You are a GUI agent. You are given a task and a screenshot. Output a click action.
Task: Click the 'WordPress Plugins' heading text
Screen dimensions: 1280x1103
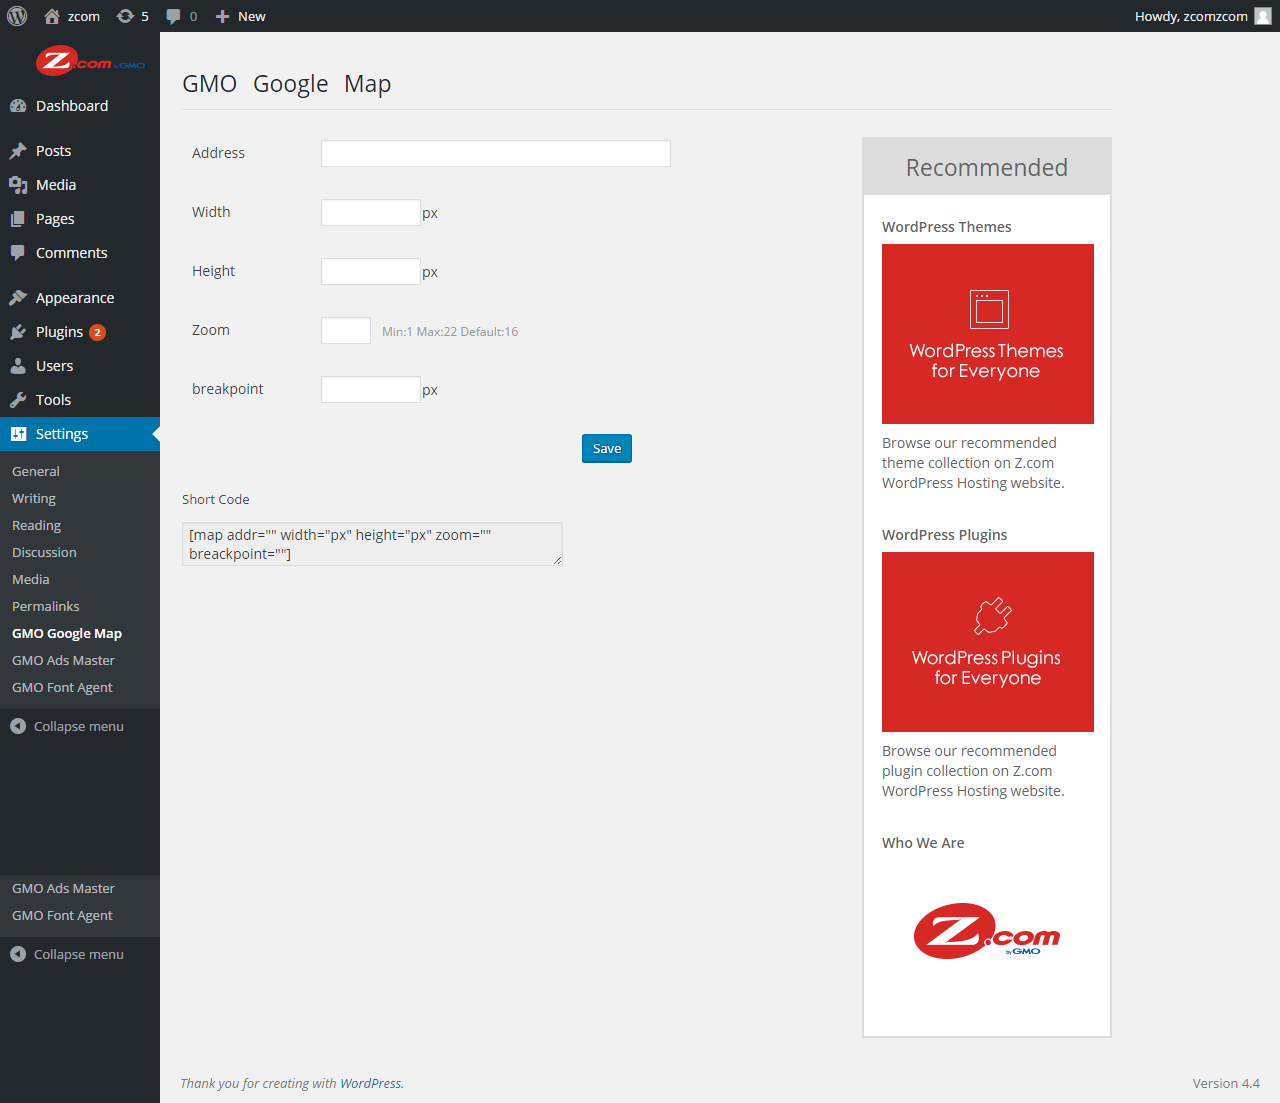[x=945, y=535]
